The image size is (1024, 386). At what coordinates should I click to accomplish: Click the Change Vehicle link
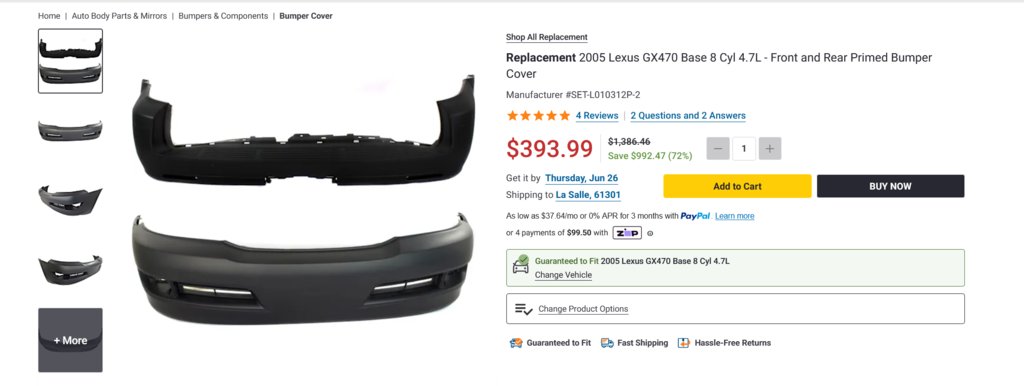[x=563, y=275]
